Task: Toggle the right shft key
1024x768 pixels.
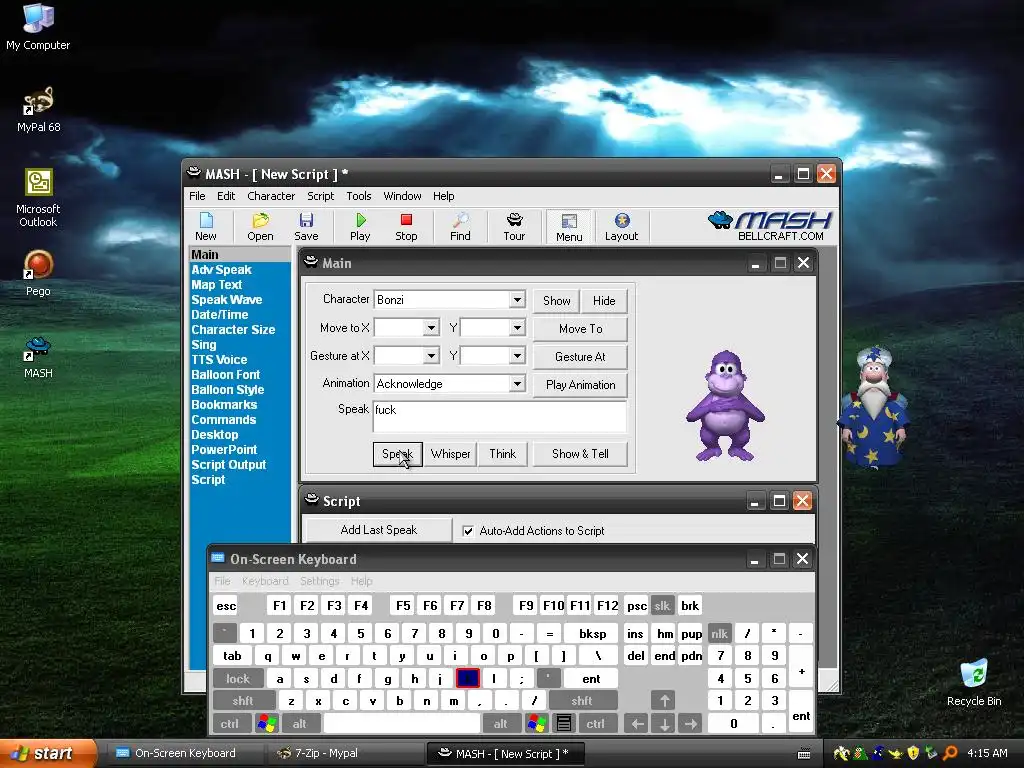Action: (582, 701)
